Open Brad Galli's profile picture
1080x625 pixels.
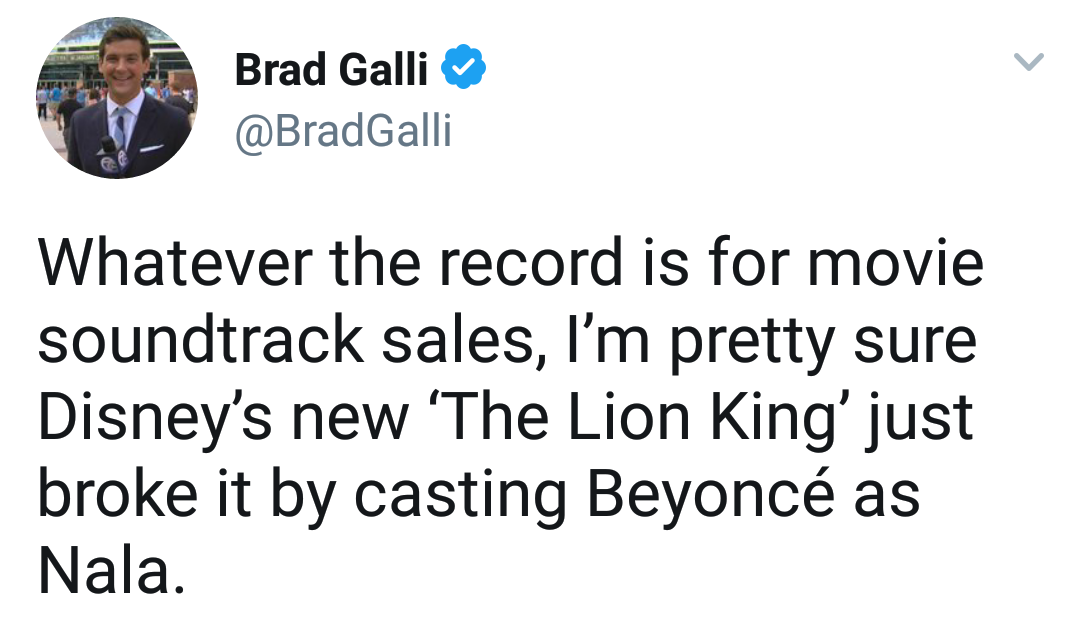click(117, 98)
